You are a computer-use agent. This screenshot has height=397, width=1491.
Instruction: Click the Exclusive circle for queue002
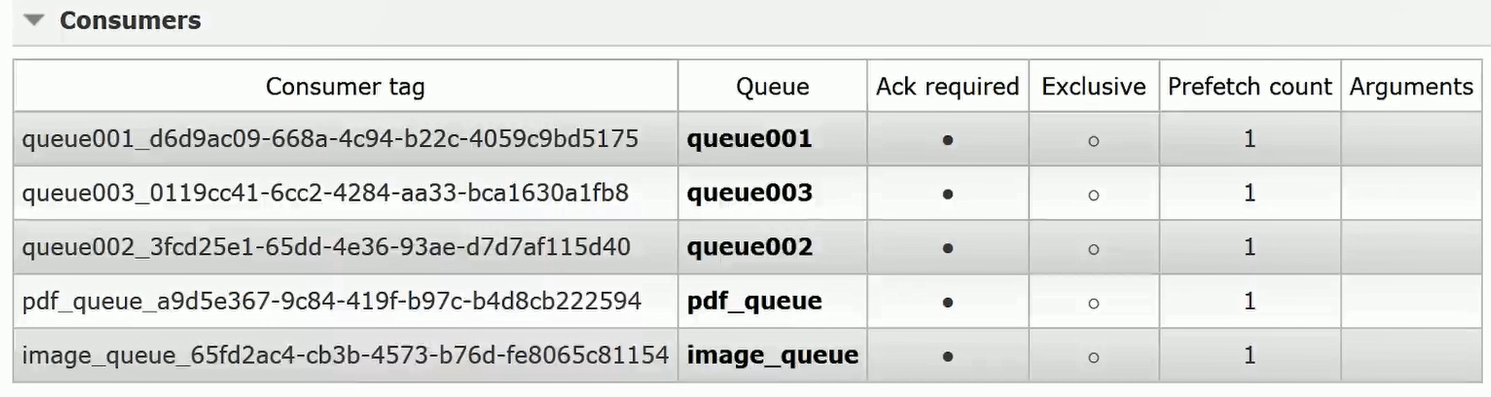tap(1093, 249)
